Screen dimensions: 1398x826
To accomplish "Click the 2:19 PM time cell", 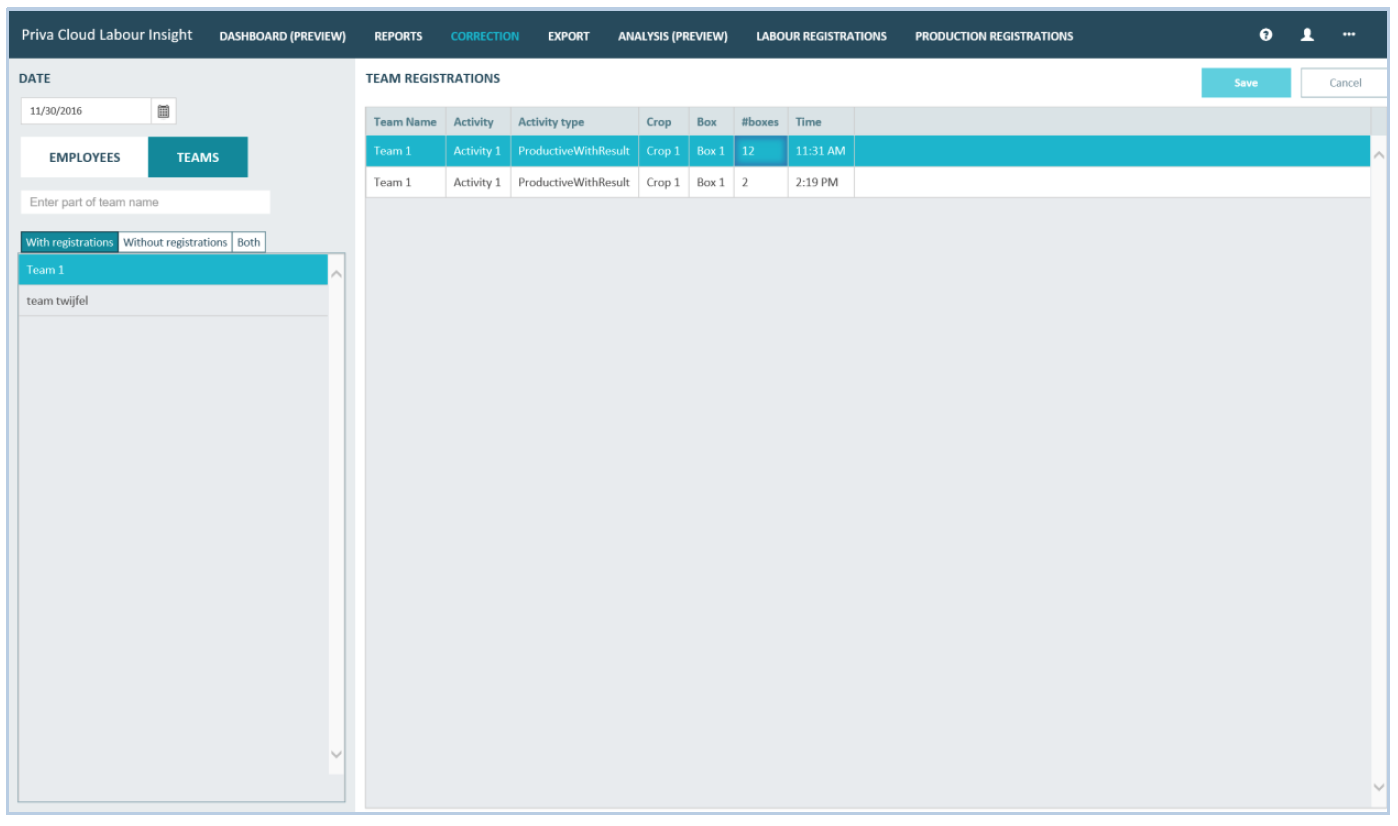I will click(x=820, y=182).
